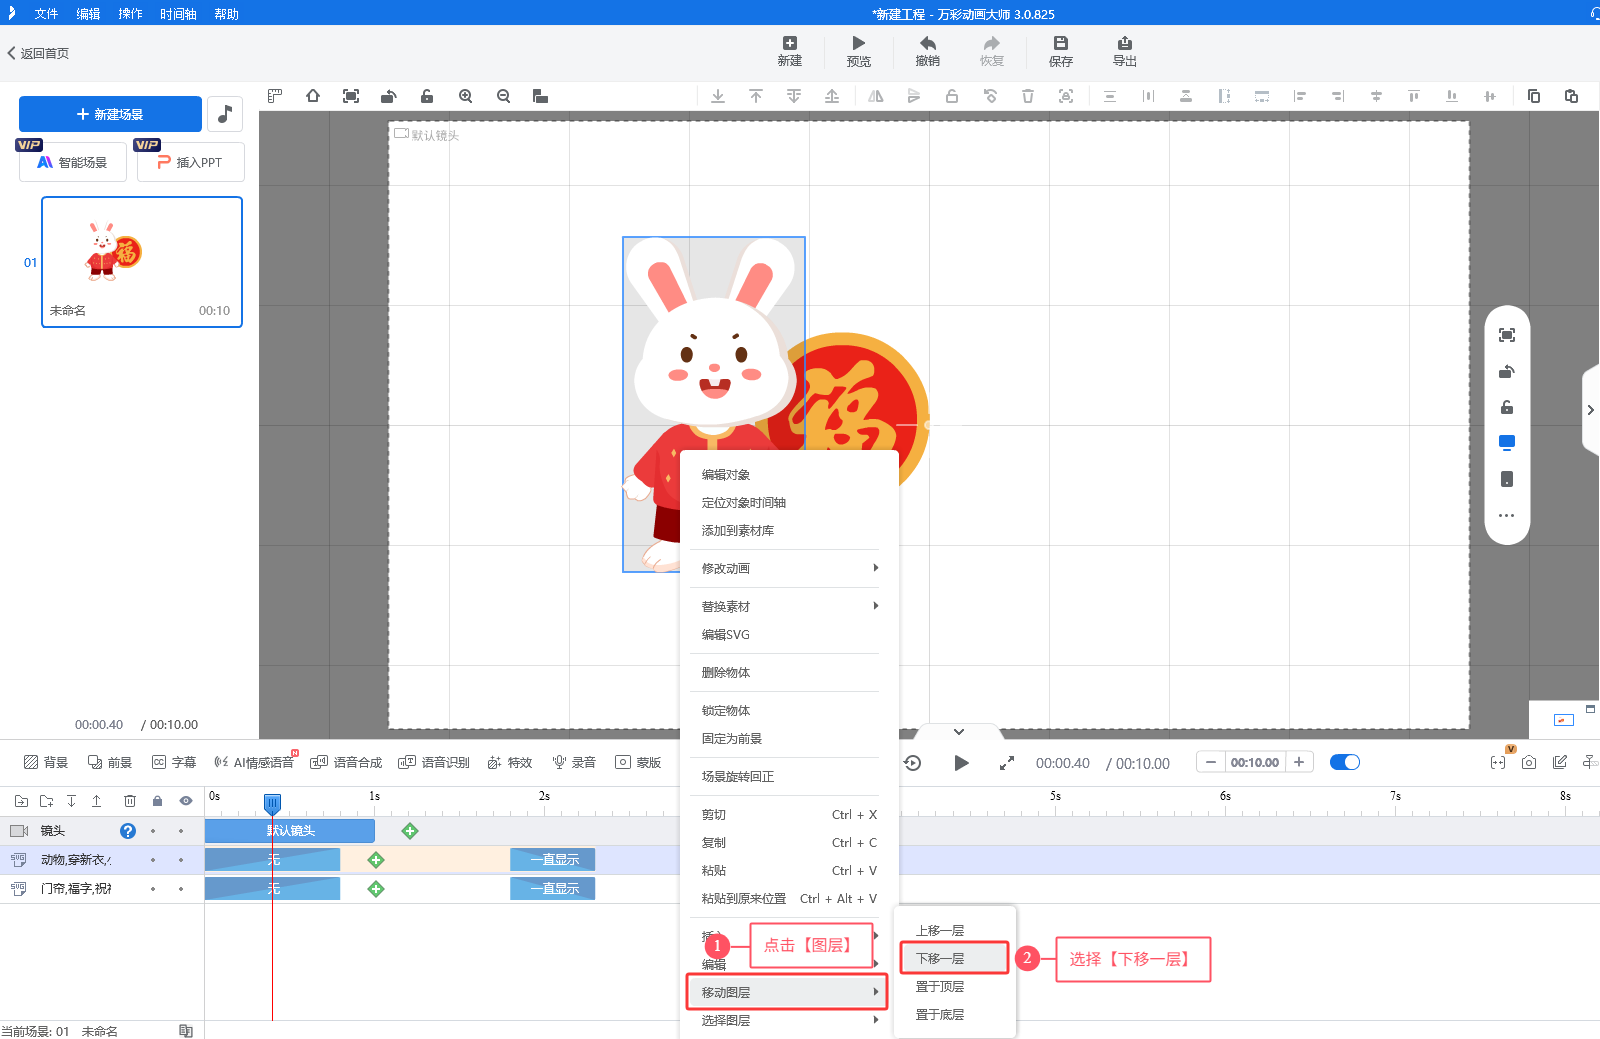This screenshot has width=1600, height=1039.
Task: Choose 删除物体 from the context menu
Action: pyautogui.click(x=726, y=673)
